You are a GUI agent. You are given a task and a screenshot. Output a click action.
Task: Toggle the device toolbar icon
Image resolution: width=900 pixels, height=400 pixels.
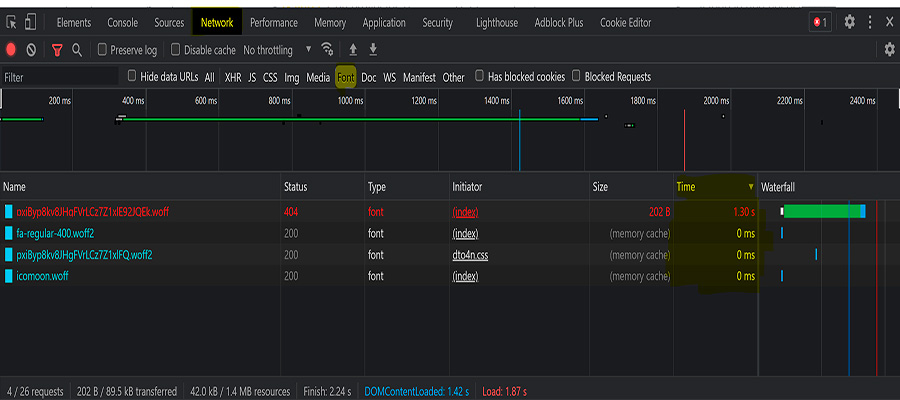31,22
